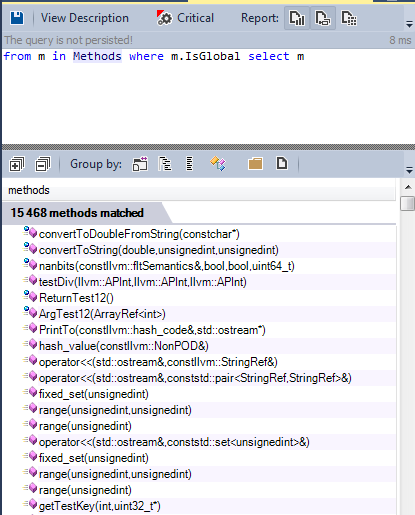Click the second Report document icon
The image size is (415, 515).
(323, 18)
